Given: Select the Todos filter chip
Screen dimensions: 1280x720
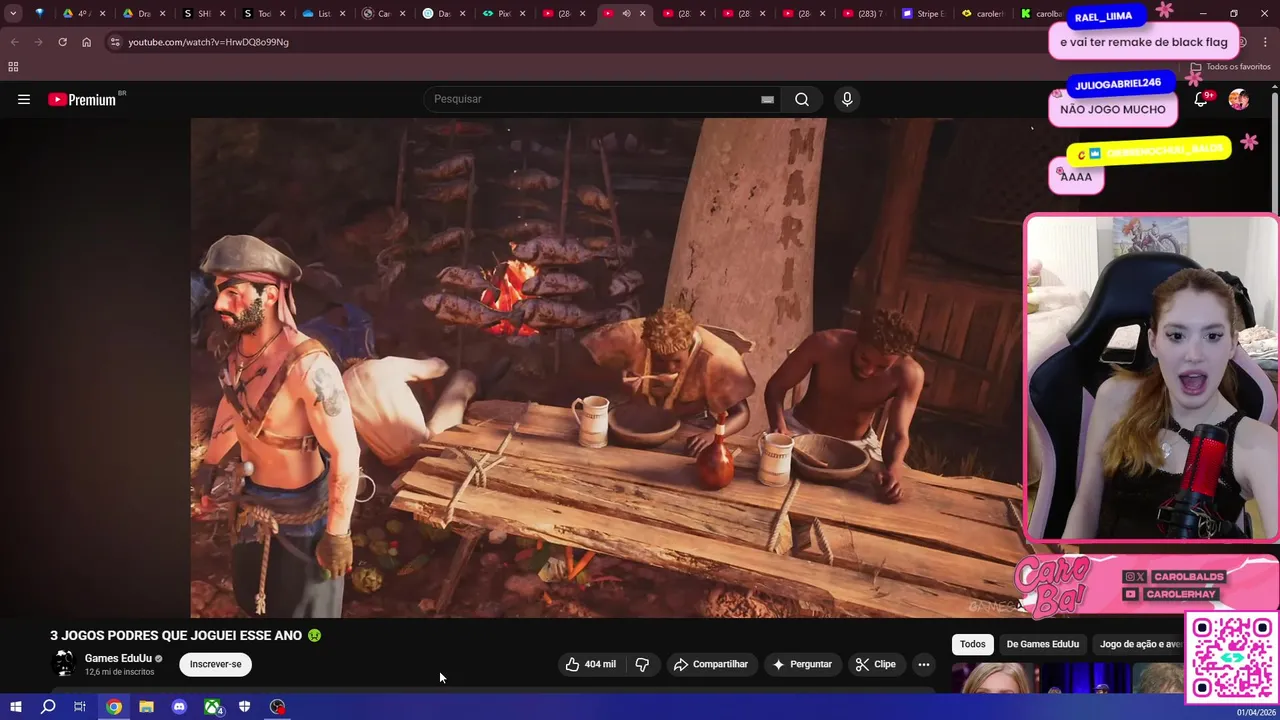Looking at the screenshot, I should tap(972, 644).
